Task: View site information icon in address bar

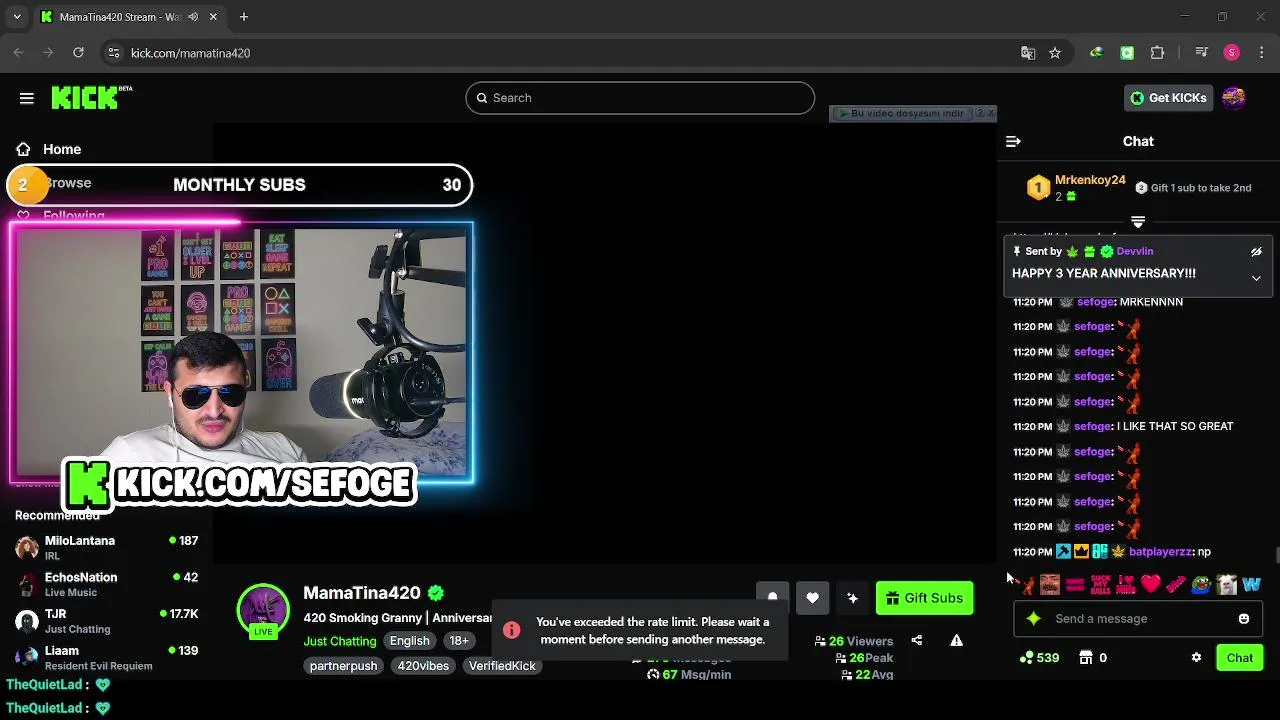Action: pyautogui.click(x=113, y=53)
